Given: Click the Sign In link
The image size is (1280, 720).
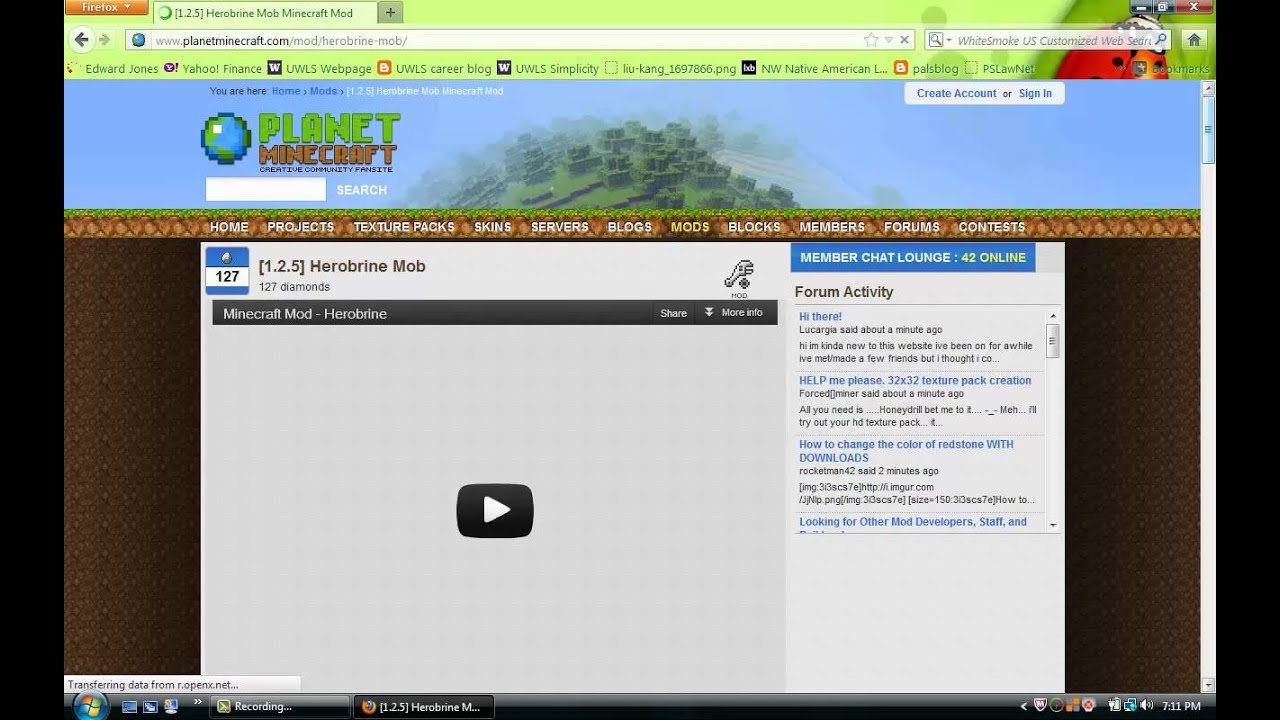Looking at the screenshot, I should 1035,93.
